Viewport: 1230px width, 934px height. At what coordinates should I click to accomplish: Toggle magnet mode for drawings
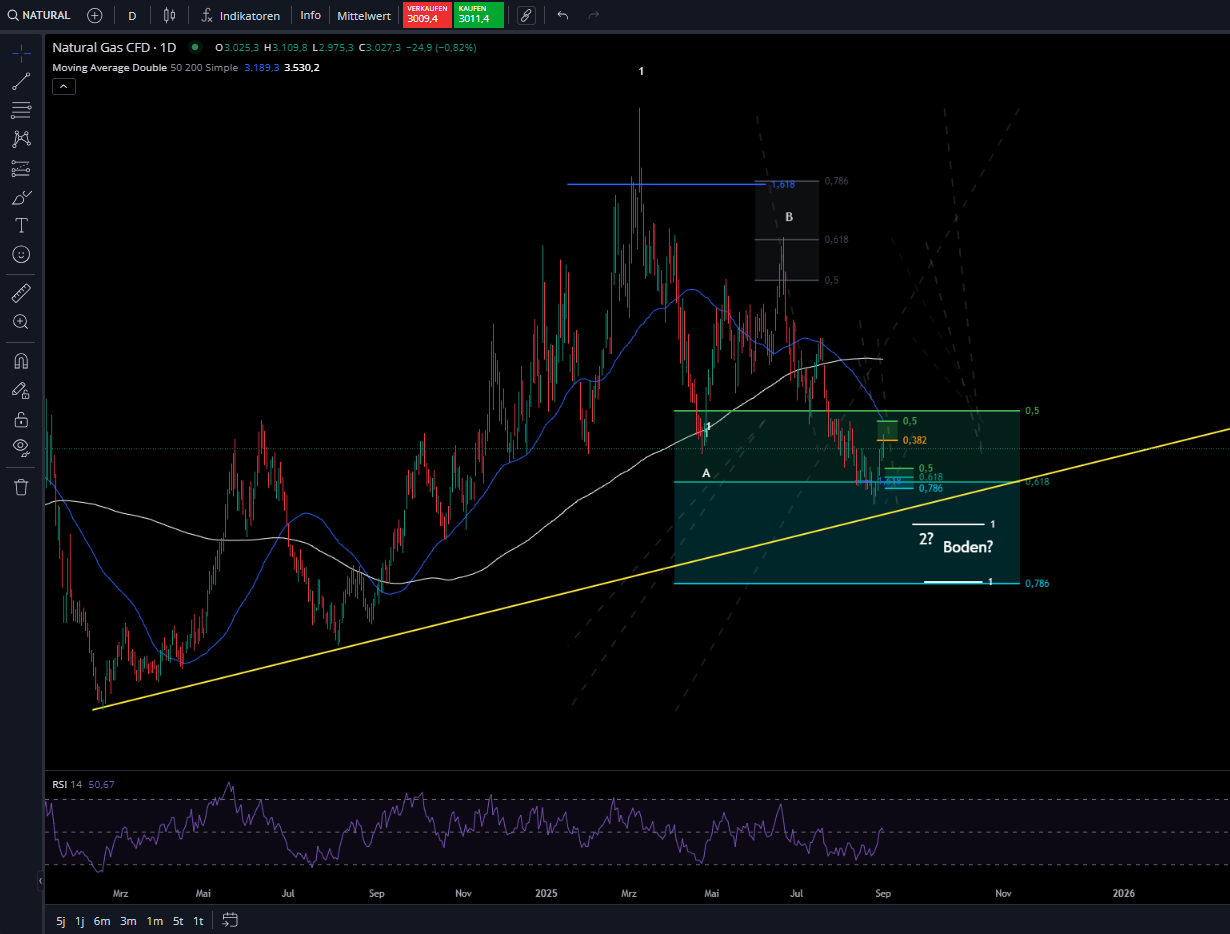coord(21,361)
